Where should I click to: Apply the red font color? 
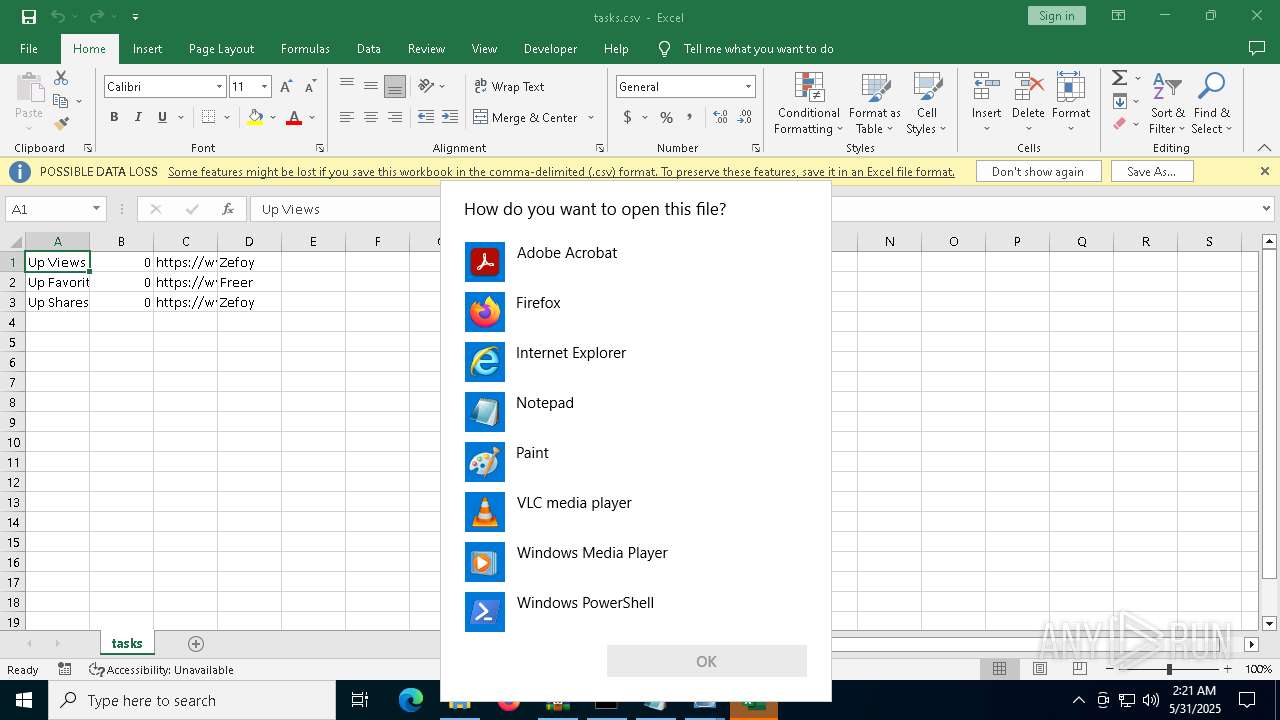pos(294,117)
